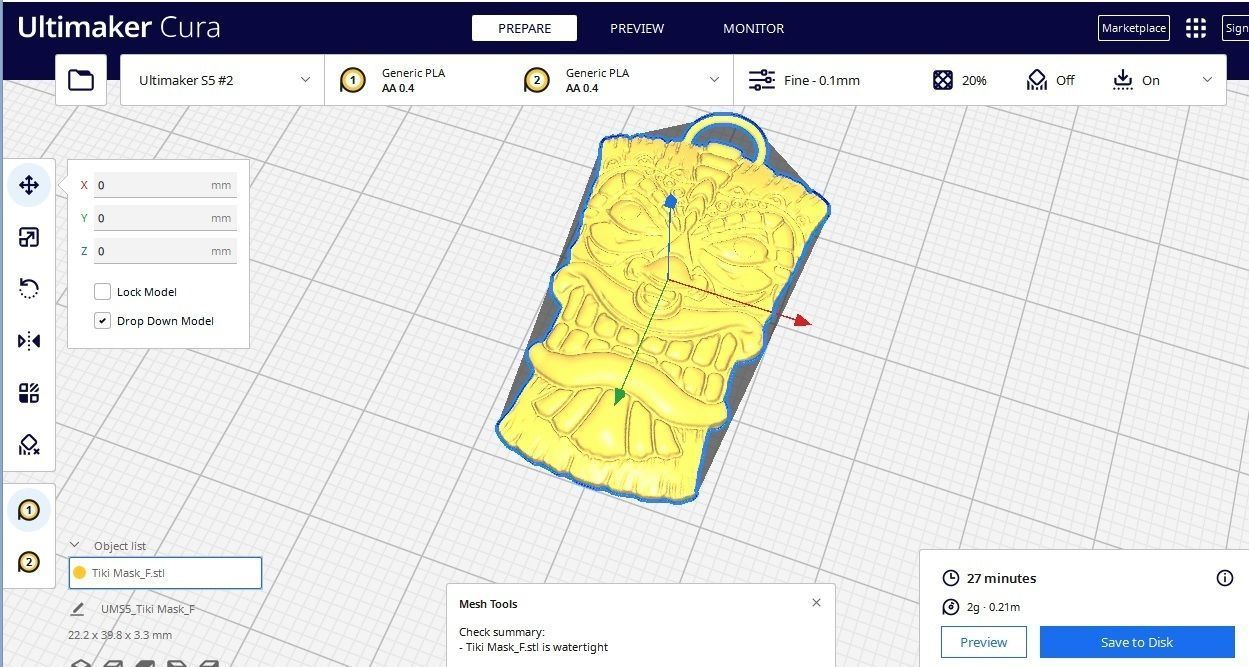
Task: Click the infill 20% icon
Action: [943, 80]
